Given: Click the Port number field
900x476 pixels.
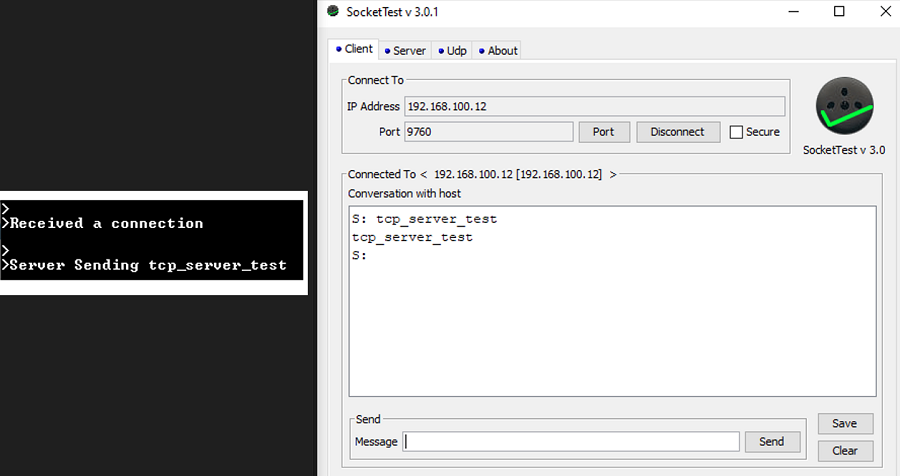Looking at the screenshot, I should click(488, 131).
